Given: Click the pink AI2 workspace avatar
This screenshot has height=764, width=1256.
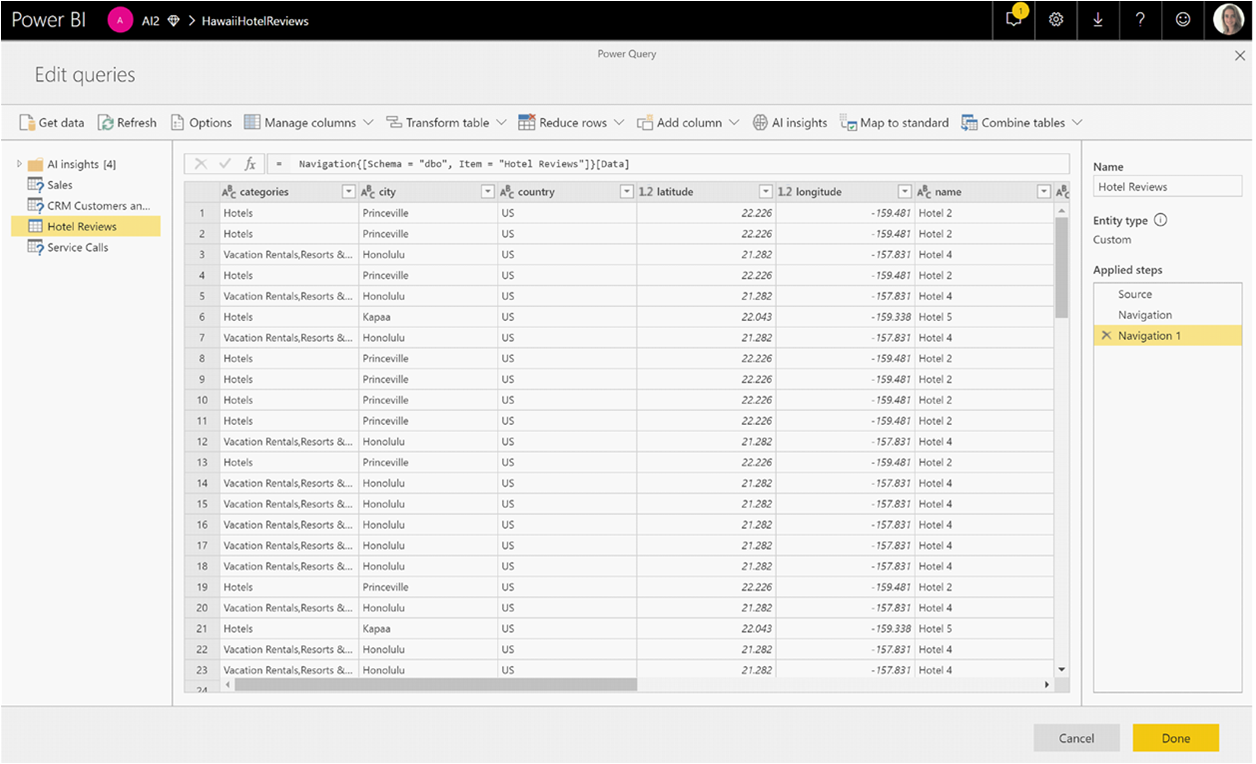Looking at the screenshot, I should click(120, 20).
